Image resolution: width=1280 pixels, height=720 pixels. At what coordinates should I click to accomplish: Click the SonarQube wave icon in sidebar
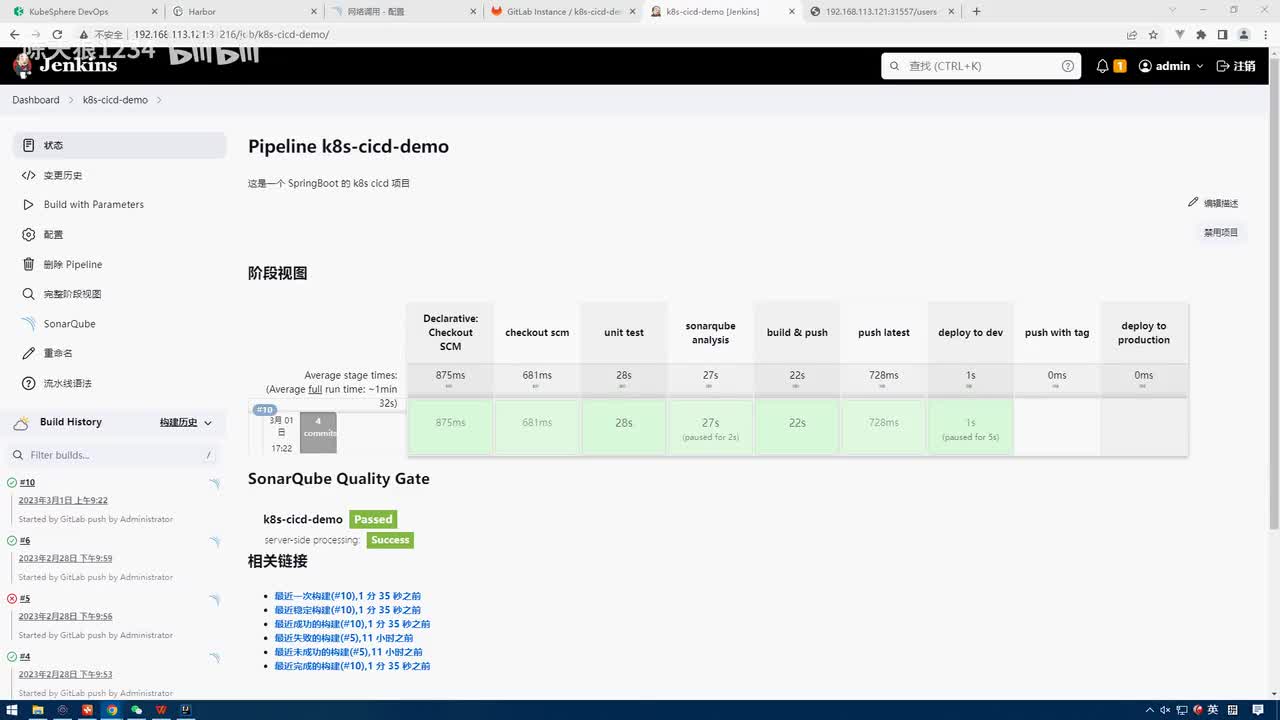(x=28, y=324)
